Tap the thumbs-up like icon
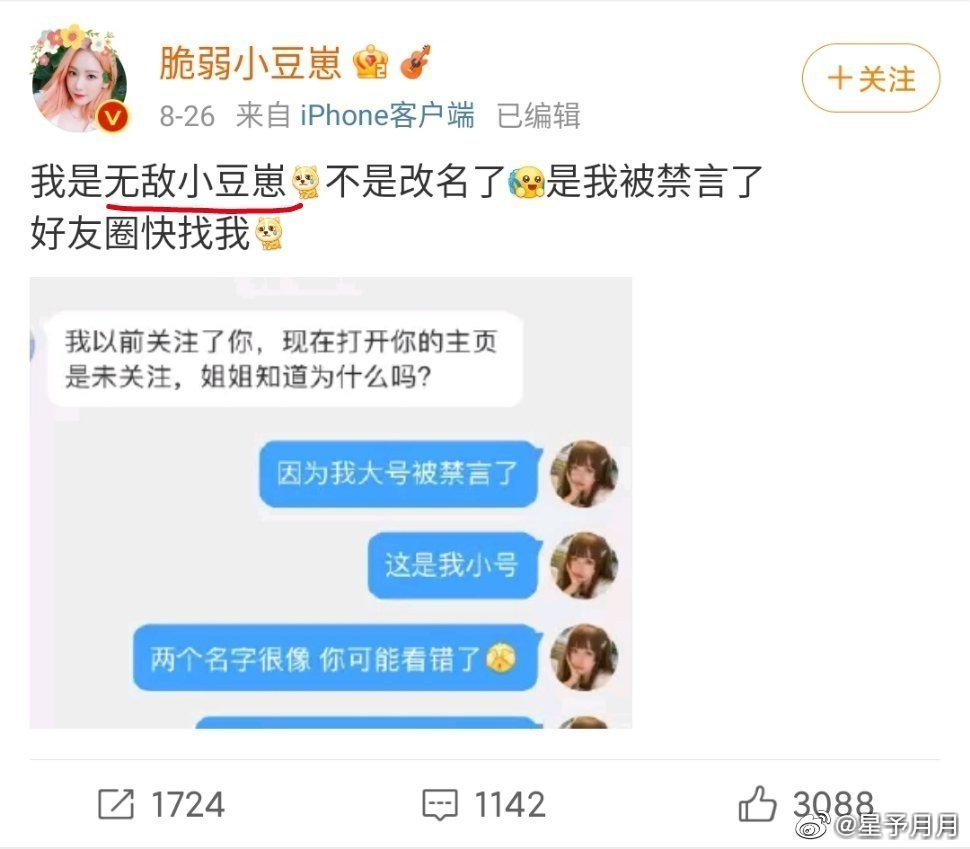This screenshot has width=970, height=849. [x=757, y=803]
